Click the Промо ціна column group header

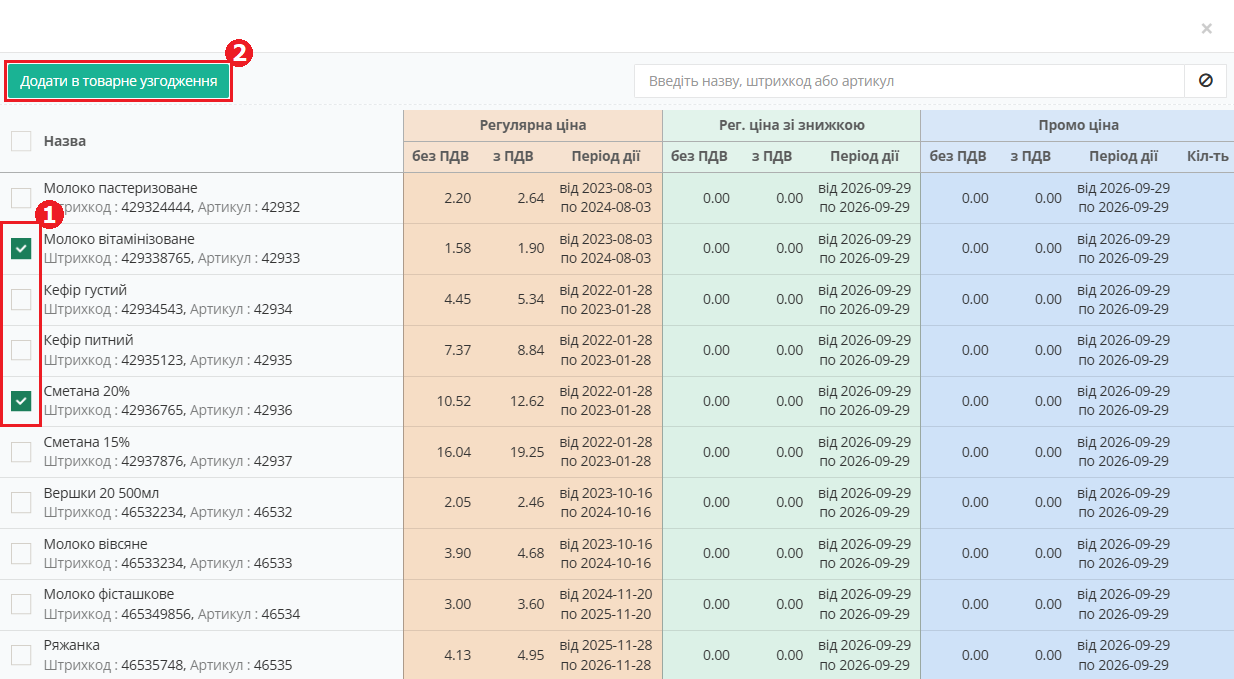pyautogui.click(x=1078, y=125)
